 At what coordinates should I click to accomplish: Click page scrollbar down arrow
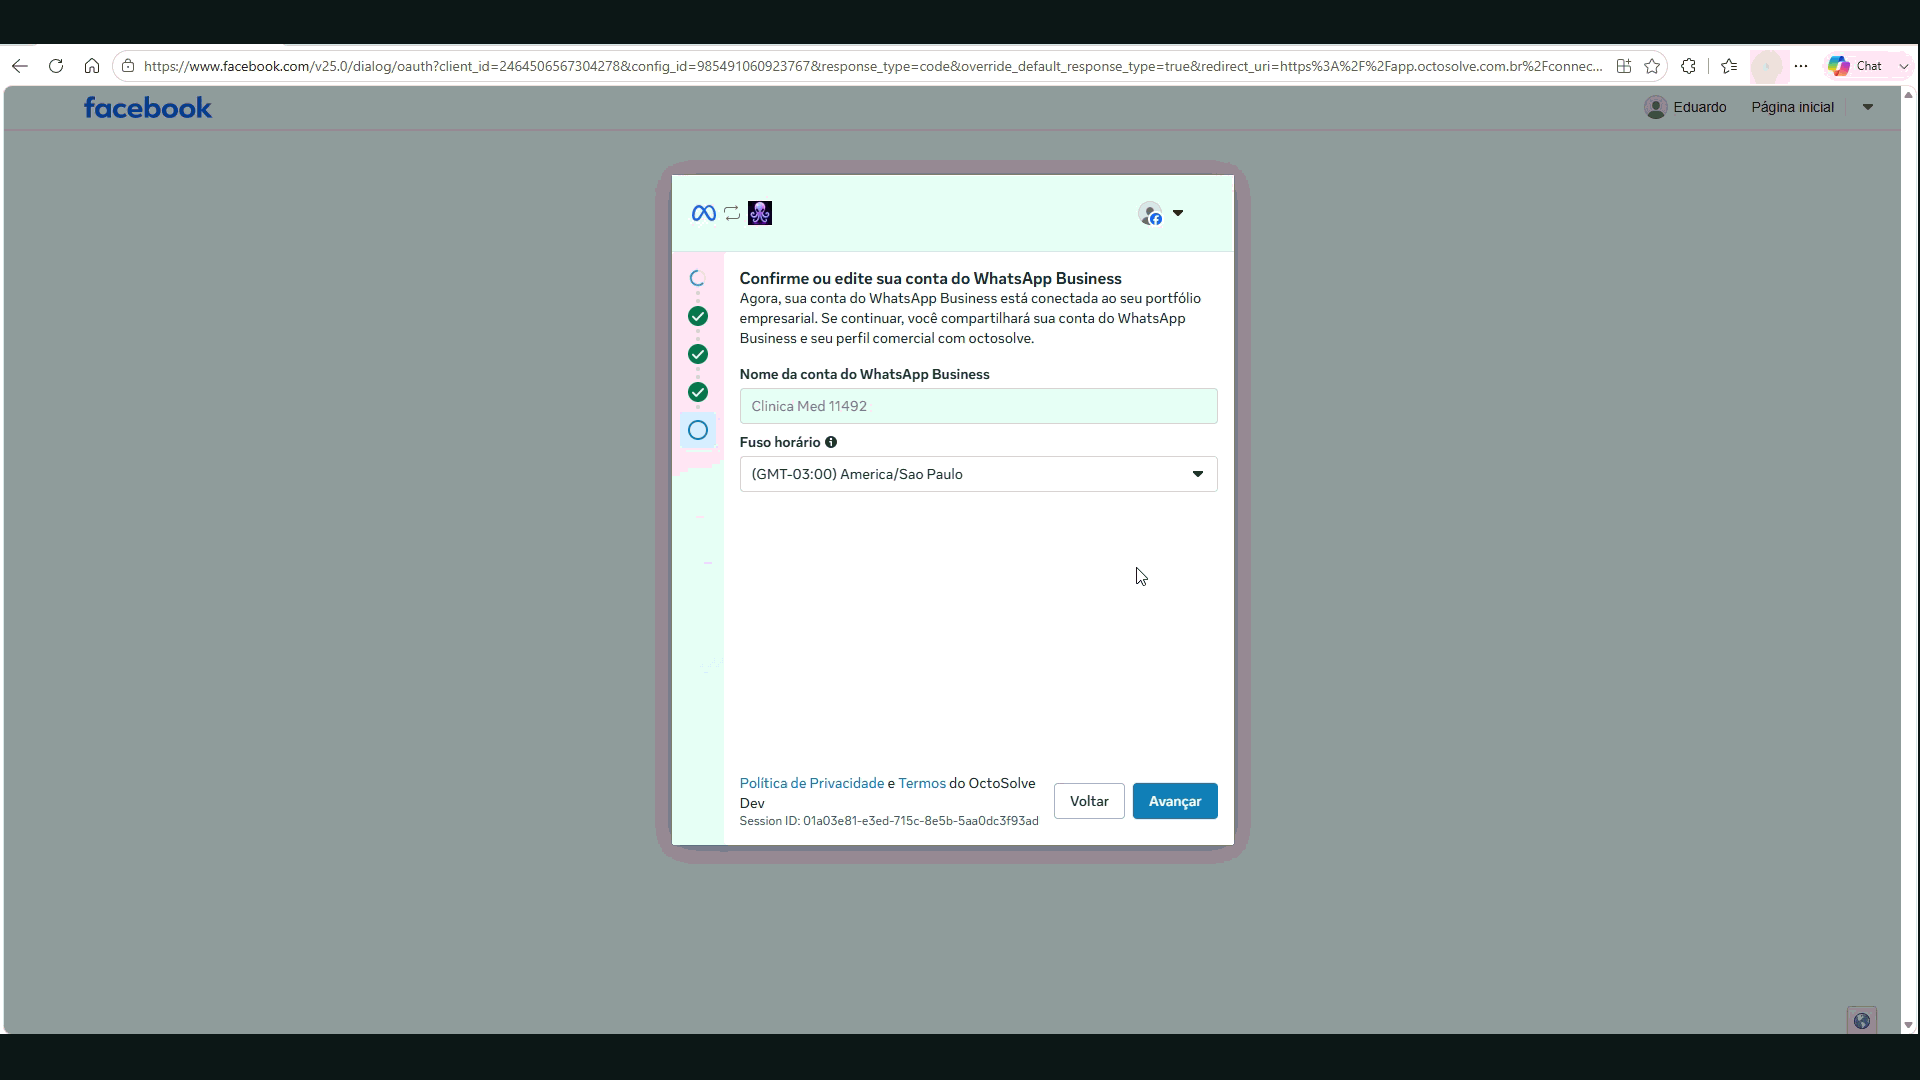click(1908, 1025)
